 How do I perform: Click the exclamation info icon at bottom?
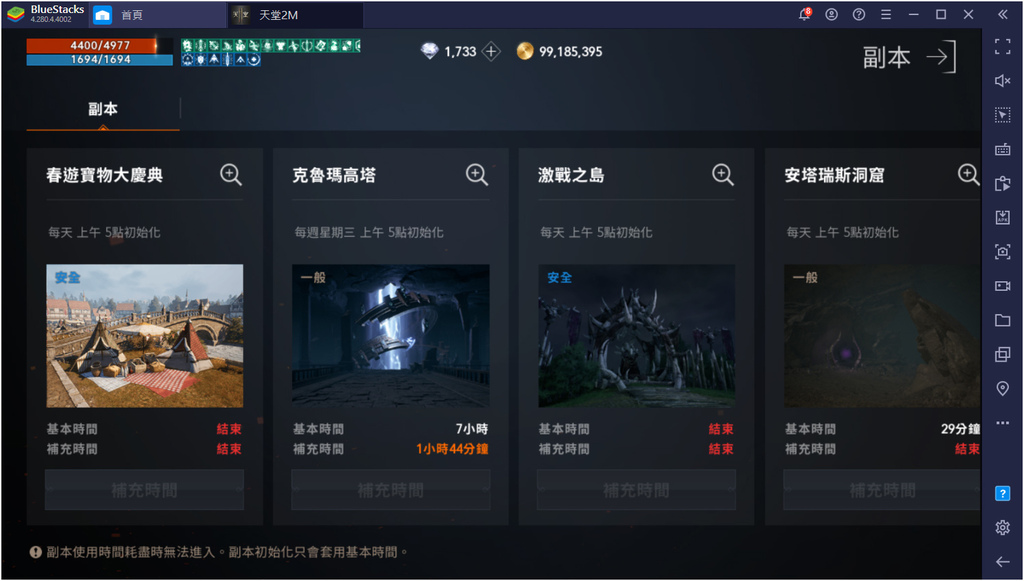coord(35,552)
